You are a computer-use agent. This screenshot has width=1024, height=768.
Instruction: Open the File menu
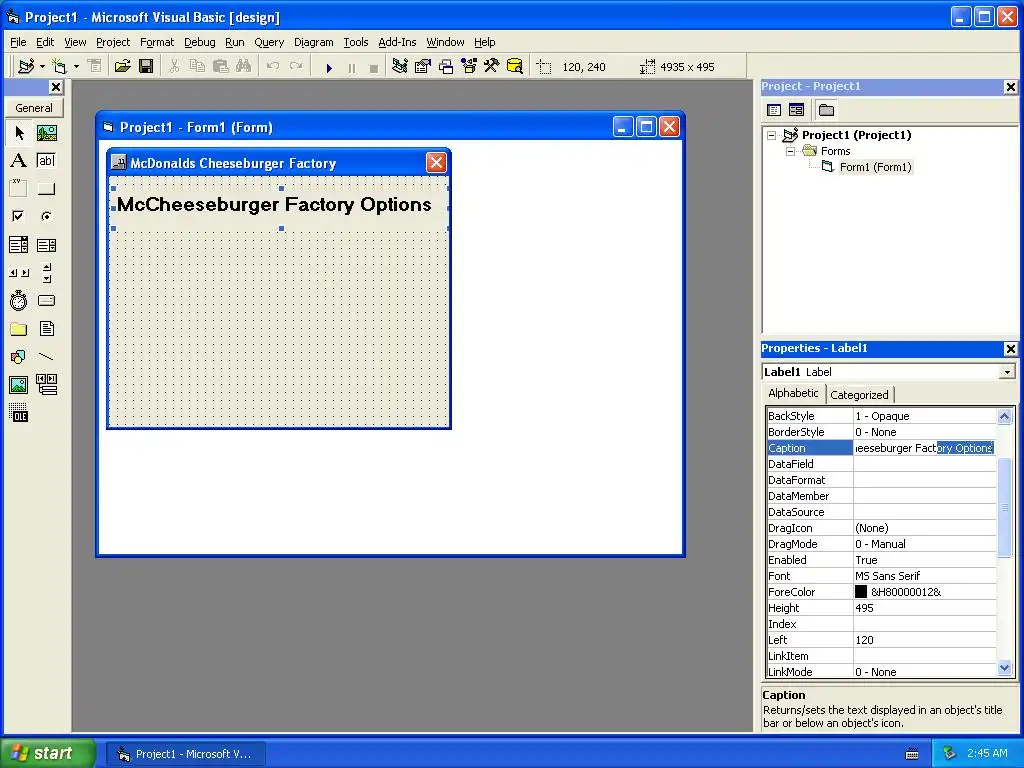pyautogui.click(x=18, y=42)
